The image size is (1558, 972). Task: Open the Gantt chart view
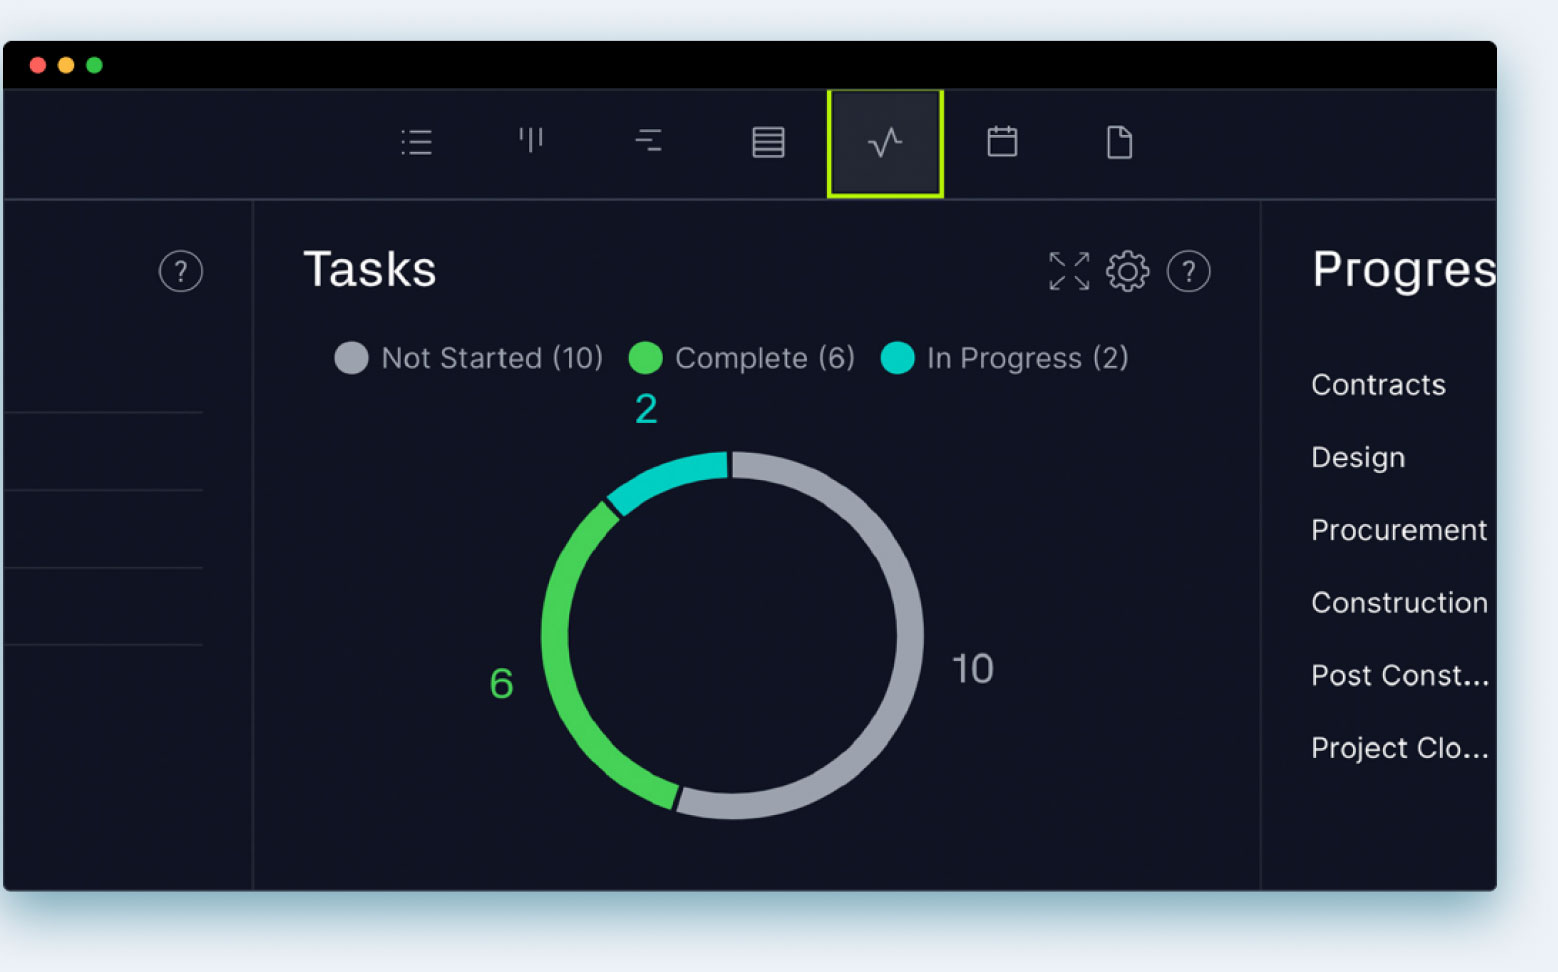tap(649, 141)
